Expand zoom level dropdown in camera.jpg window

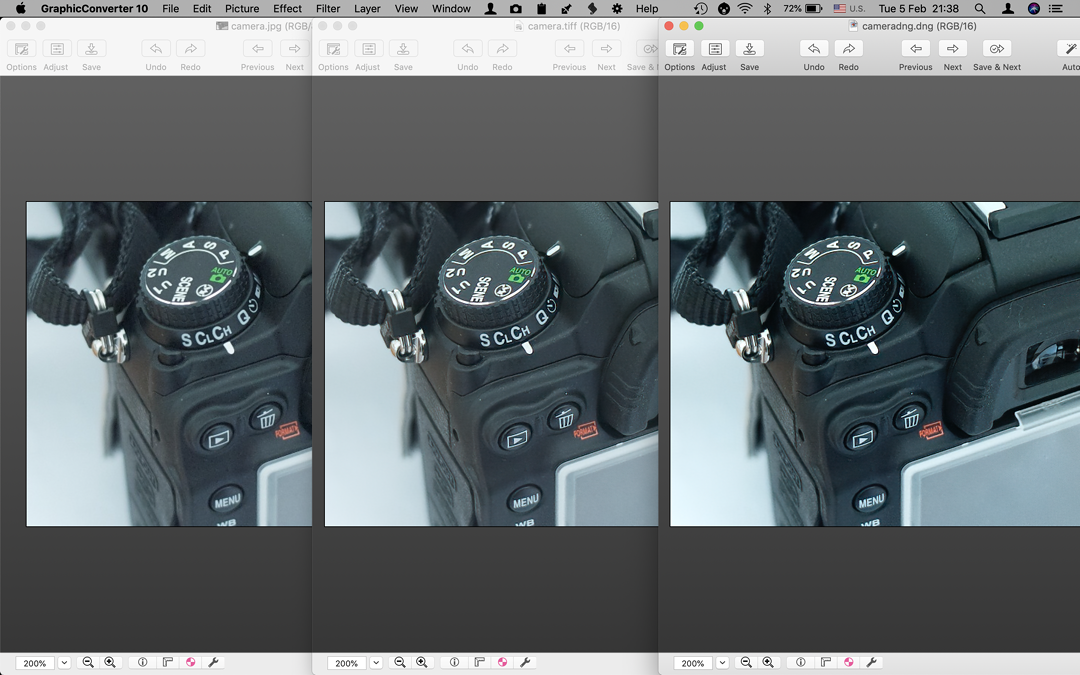click(64, 663)
